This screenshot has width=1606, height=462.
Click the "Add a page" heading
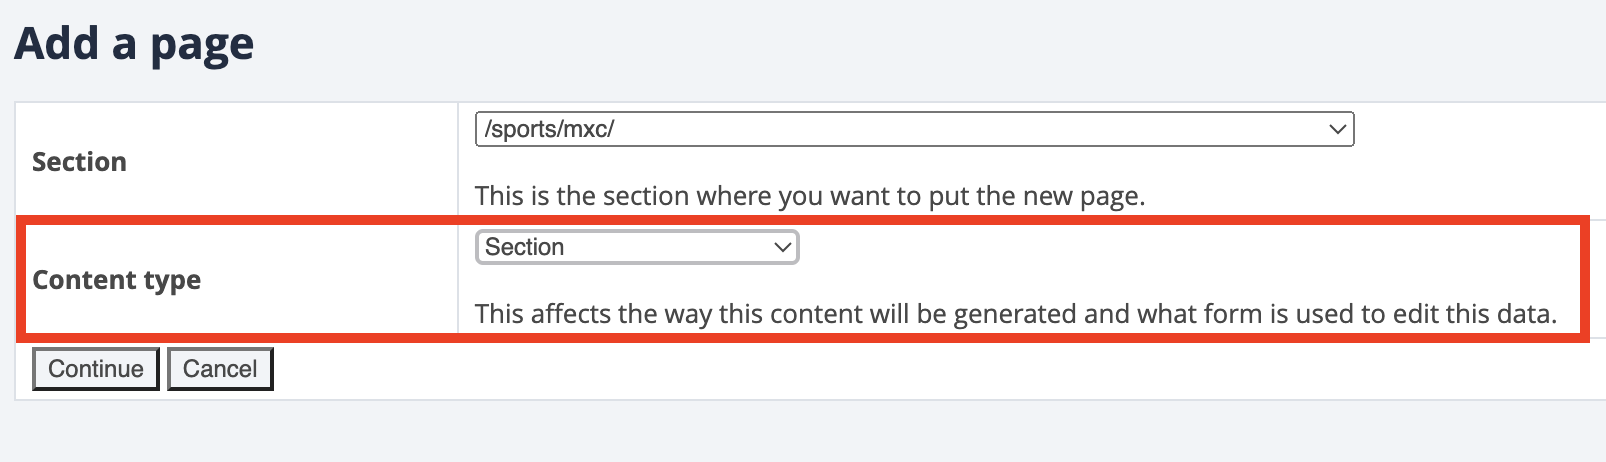tap(134, 44)
